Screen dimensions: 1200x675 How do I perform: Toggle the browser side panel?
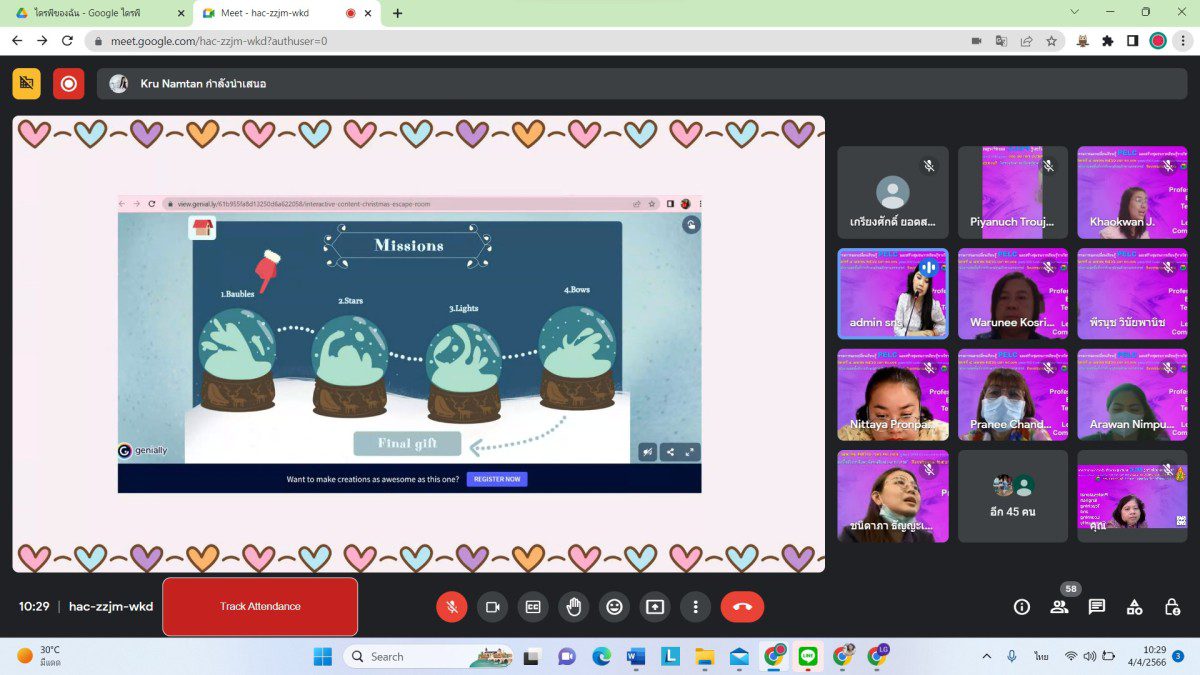pyautogui.click(x=1133, y=41)
